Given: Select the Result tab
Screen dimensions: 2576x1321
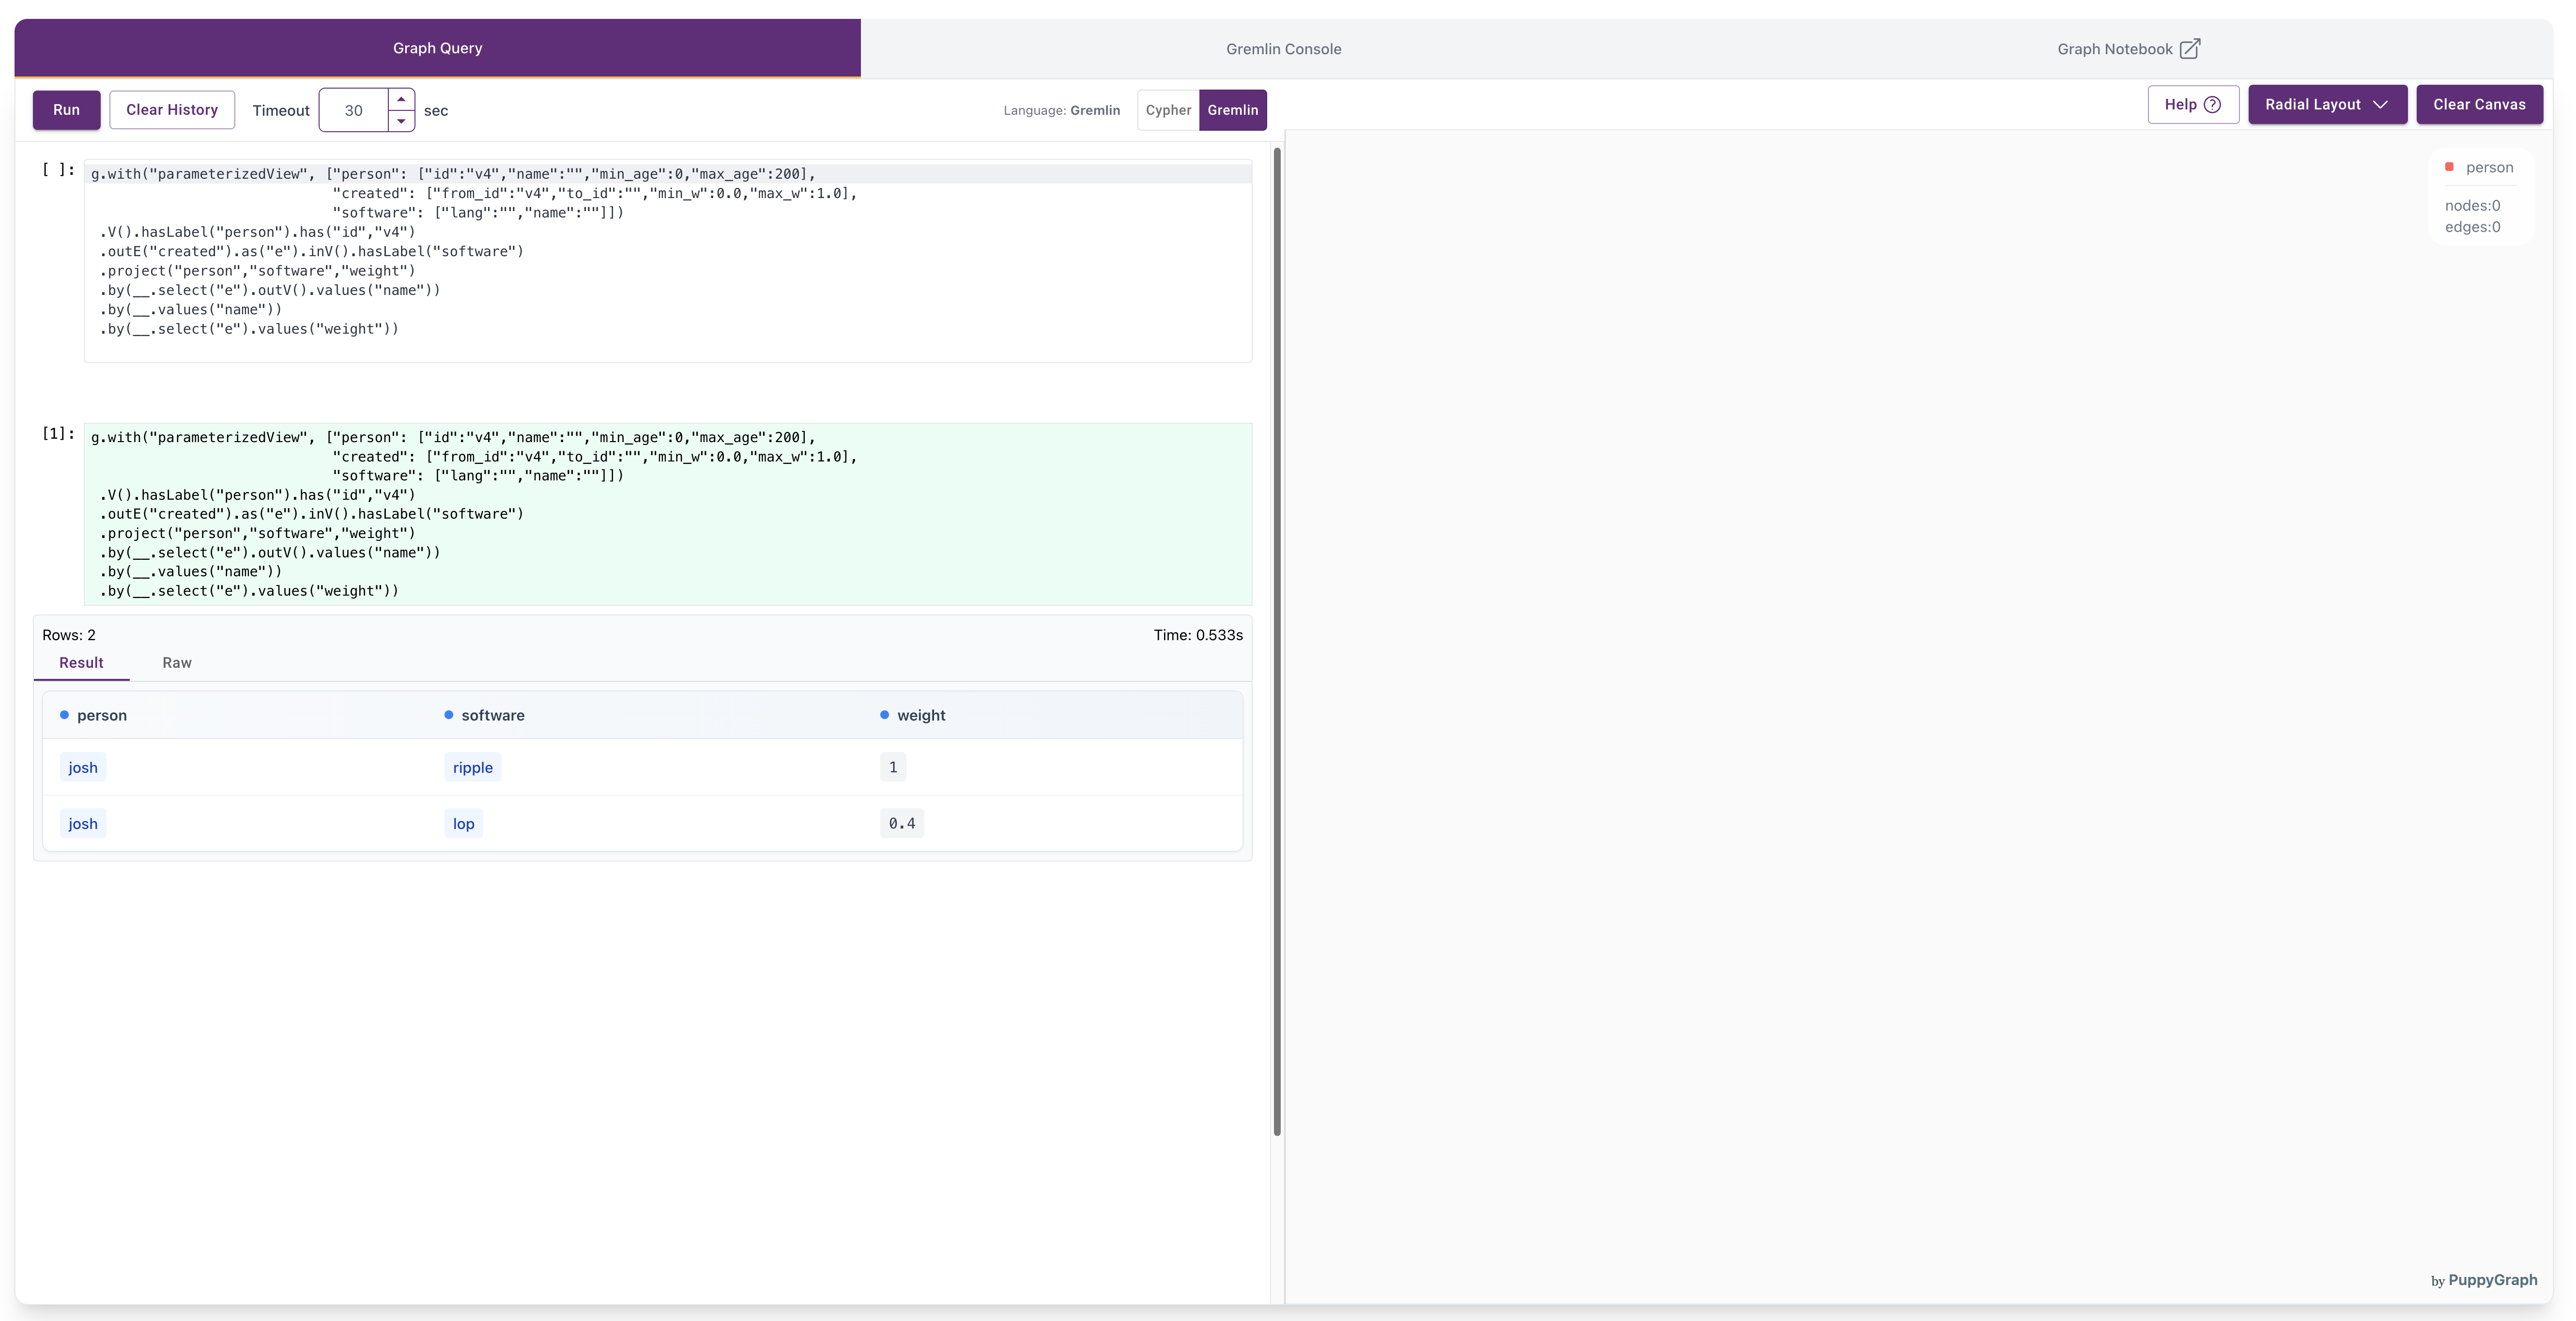Looking at the screenshot, I should point(81,663).
